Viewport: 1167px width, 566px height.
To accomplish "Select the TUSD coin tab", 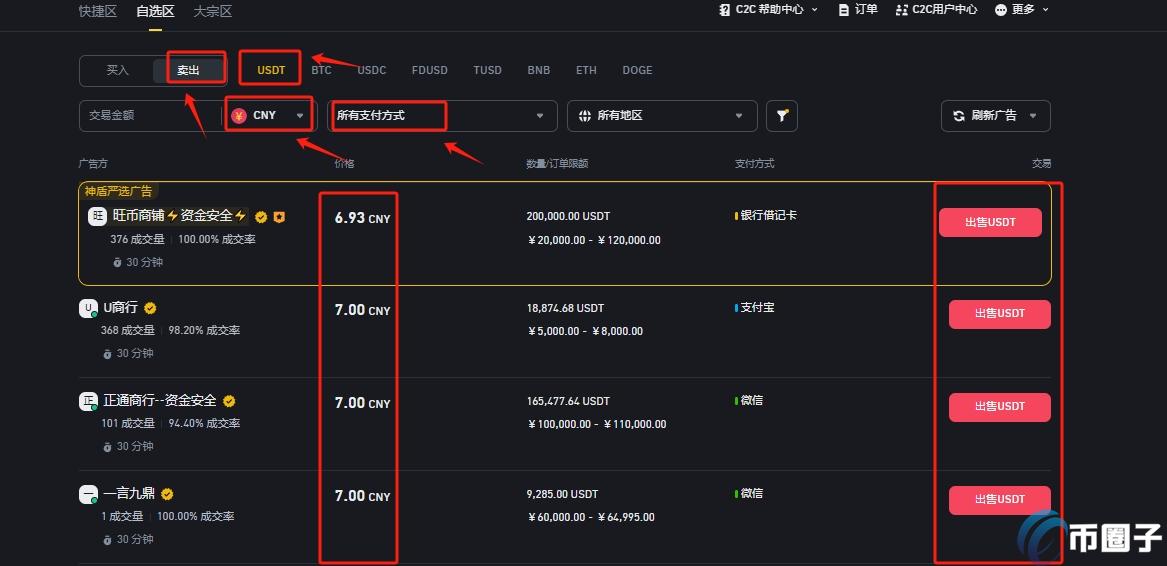I will click(x=487, y=70).
